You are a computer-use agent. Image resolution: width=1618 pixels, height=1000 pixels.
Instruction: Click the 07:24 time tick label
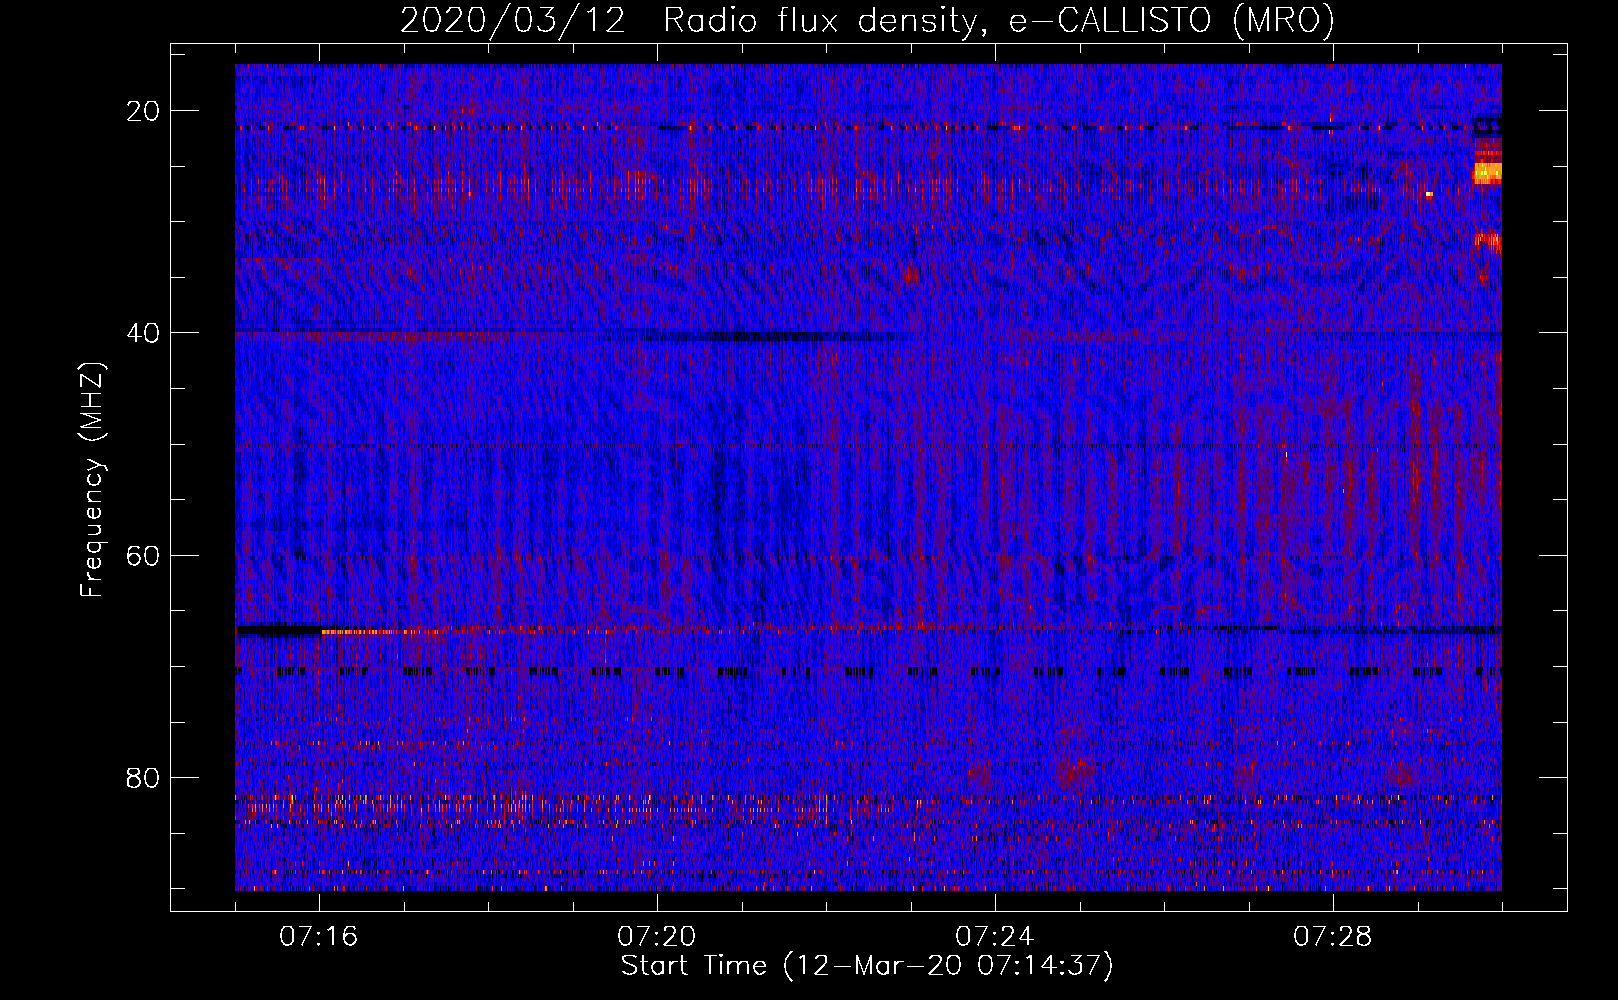[x=995, y=937]
